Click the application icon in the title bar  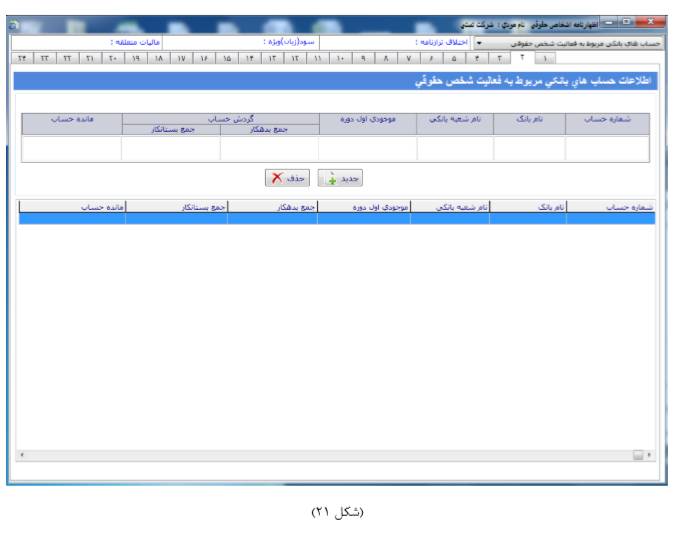tap(13, 24)
